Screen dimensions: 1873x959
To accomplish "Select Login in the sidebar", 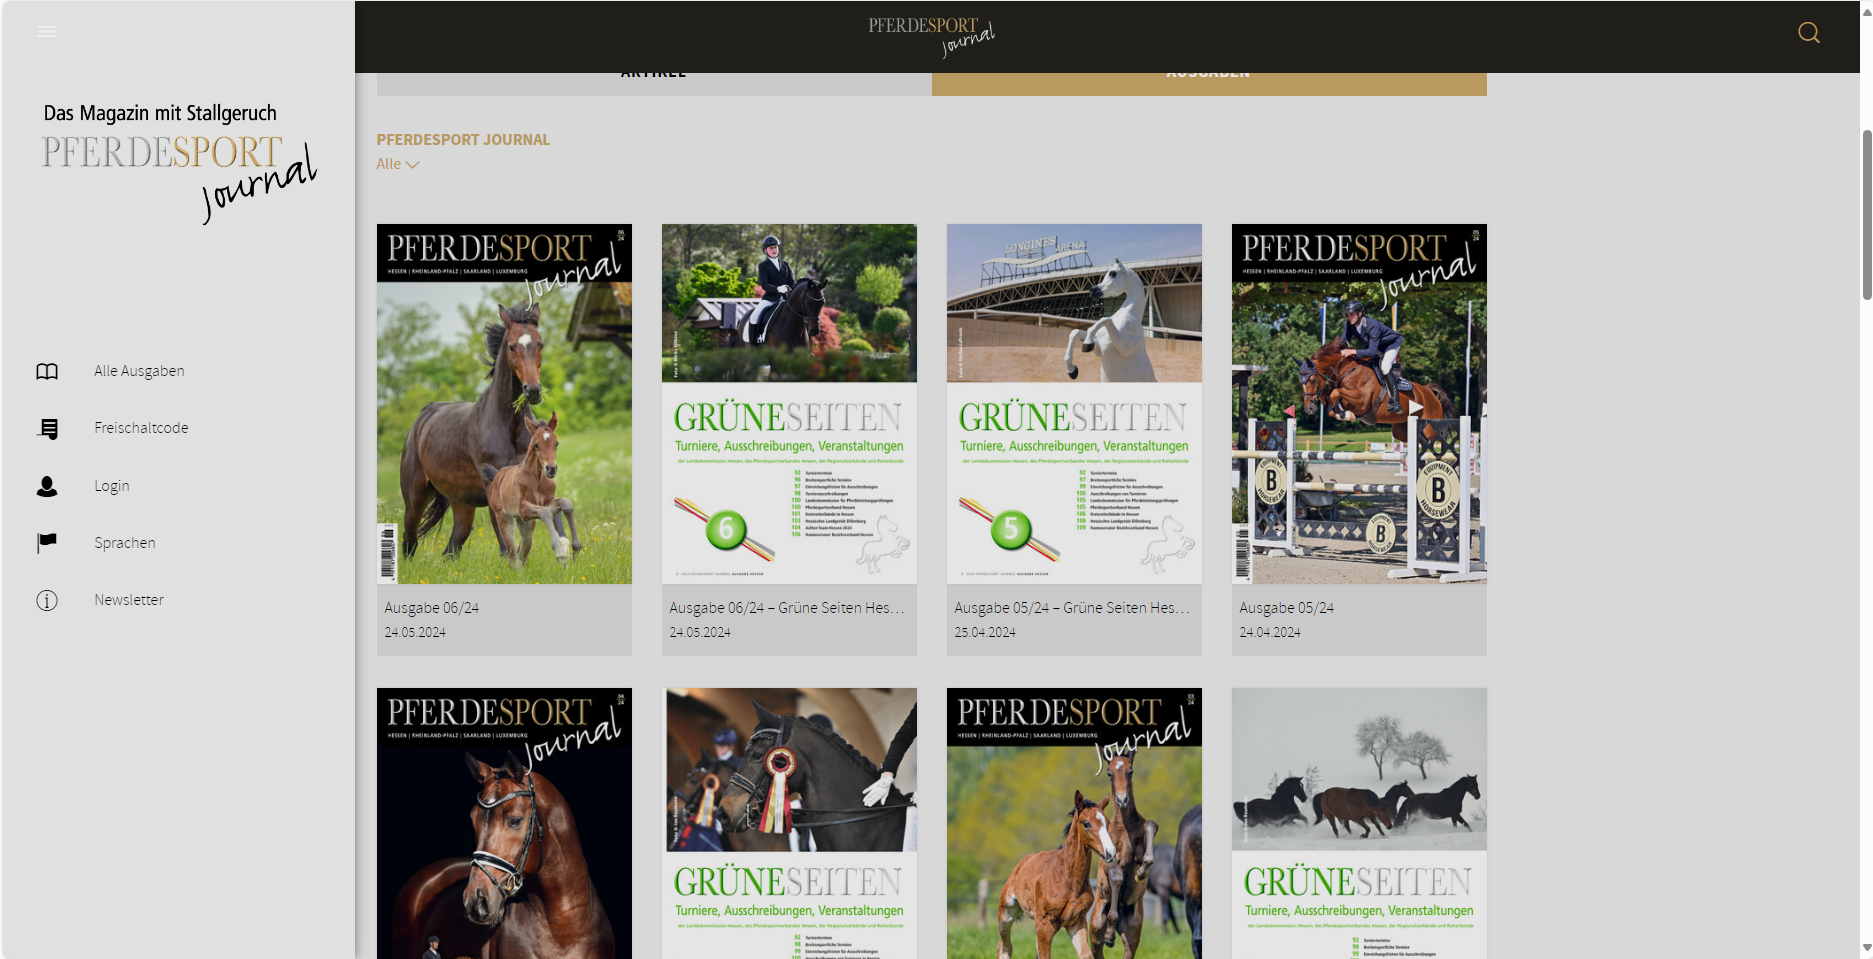I will coord(112,486).
